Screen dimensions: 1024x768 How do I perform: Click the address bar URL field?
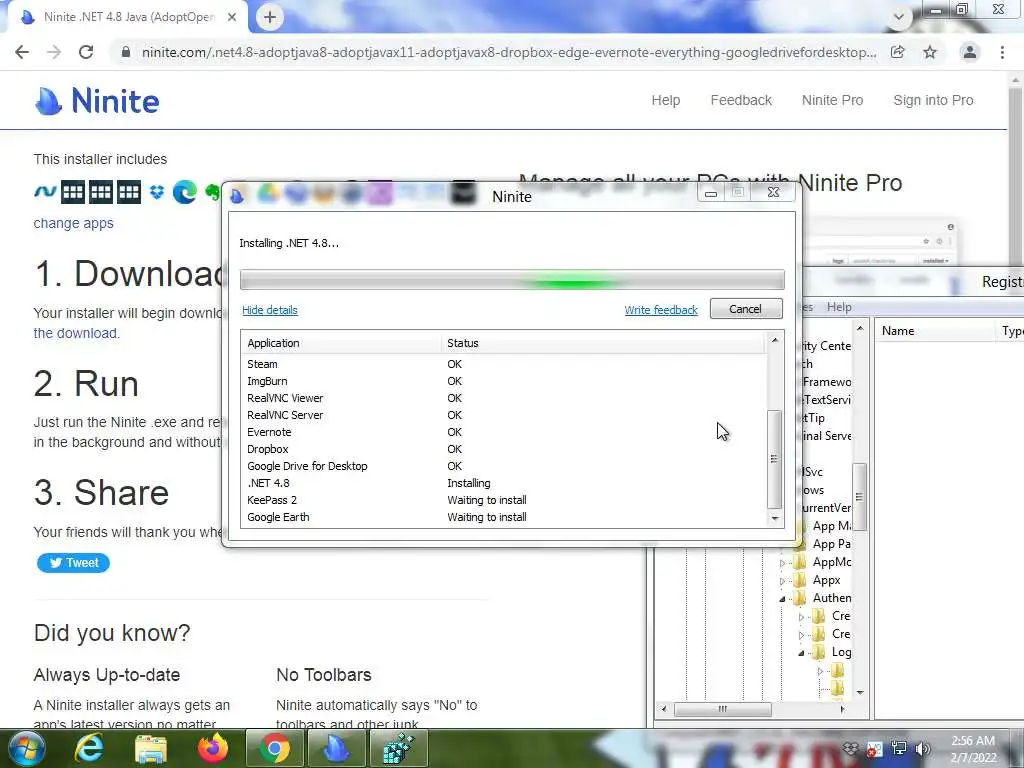(509, 52)
